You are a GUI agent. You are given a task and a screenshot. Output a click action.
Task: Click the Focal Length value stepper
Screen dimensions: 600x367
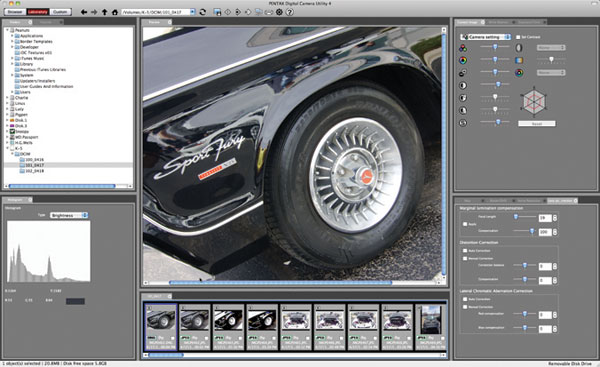pyautogui.click(x=555, y=218)
